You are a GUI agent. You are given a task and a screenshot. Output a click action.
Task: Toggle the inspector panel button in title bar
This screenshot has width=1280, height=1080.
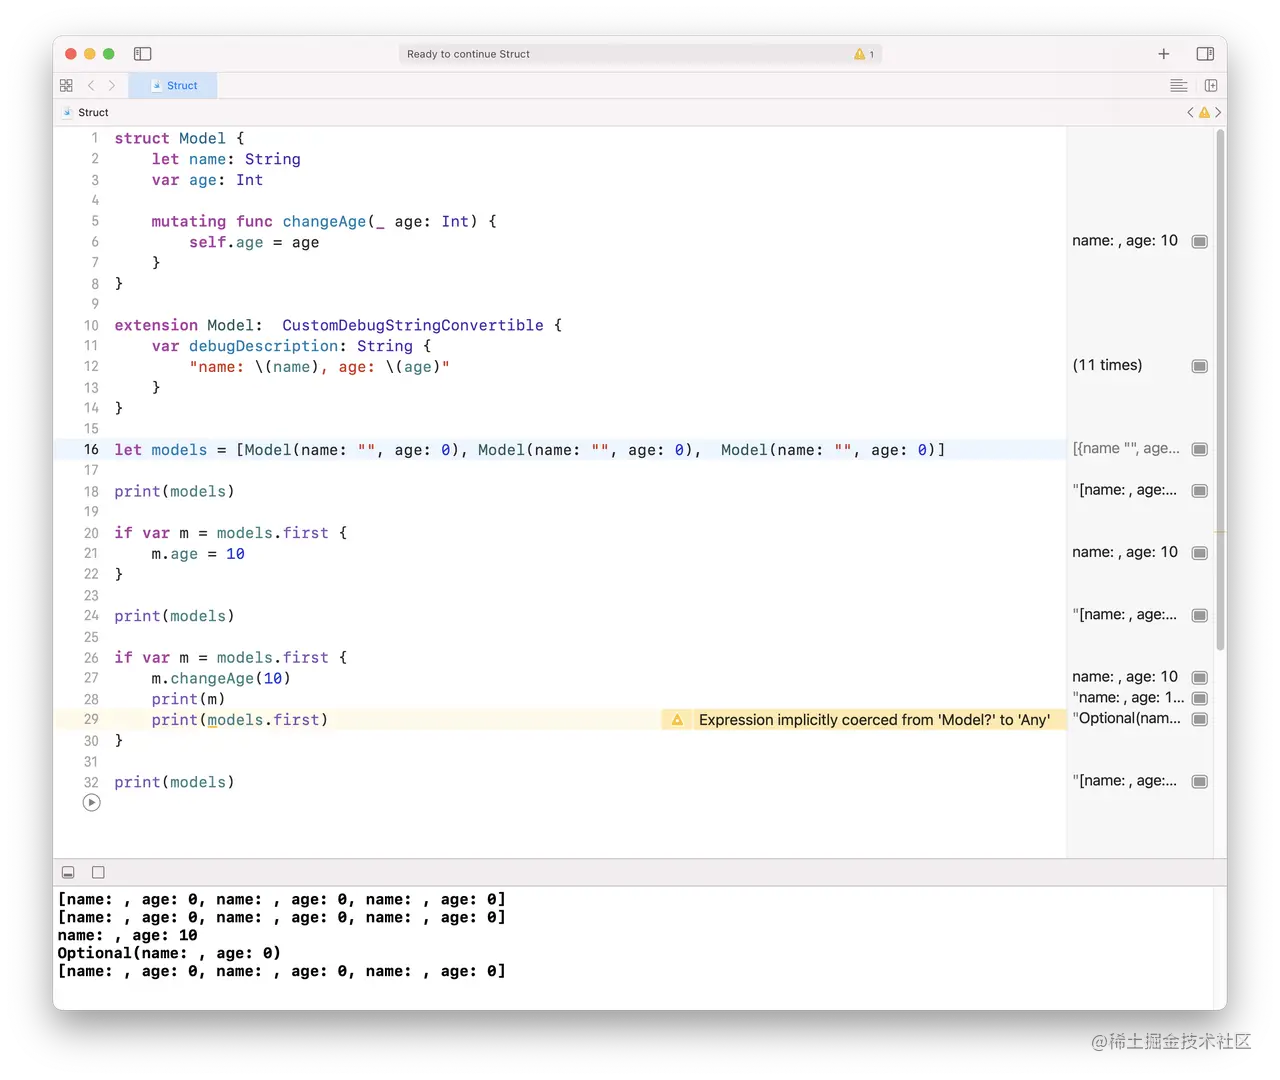pyautogui.click(x=1205, y=54)
